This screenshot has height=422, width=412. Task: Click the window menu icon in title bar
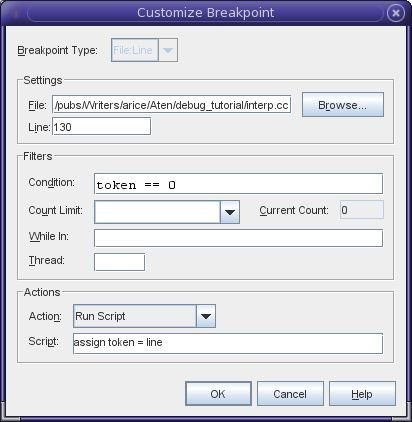tap(16, 14)
